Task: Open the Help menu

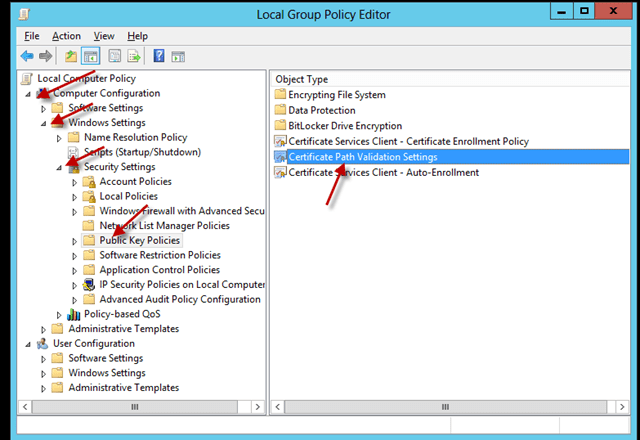Action: click(137, 36)
